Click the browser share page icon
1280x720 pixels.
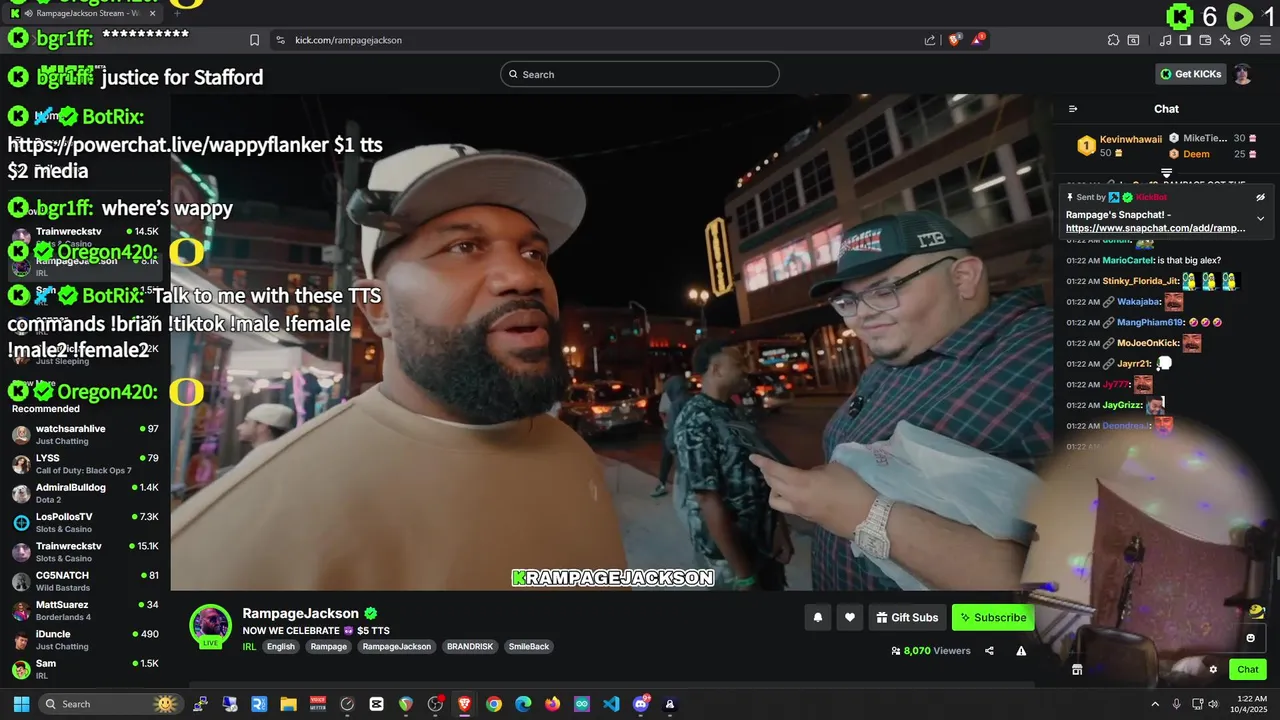point(930,40)
